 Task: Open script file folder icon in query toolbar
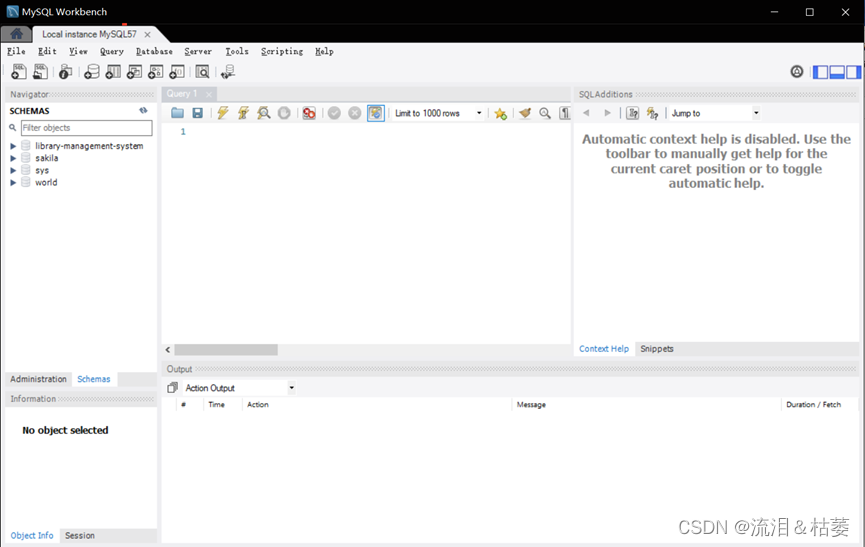[177, 113]
